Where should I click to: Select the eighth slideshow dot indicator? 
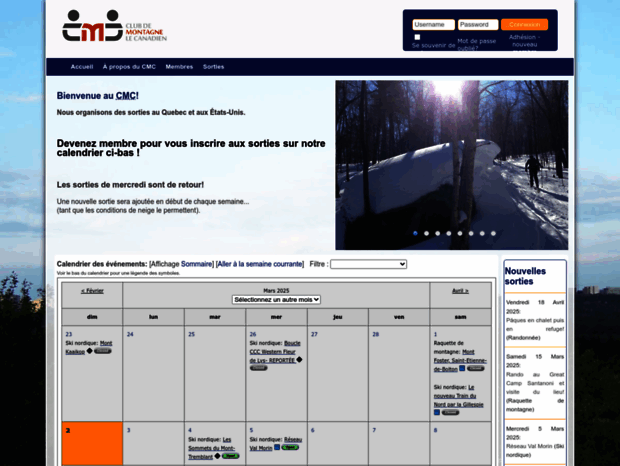coord(493,234)
